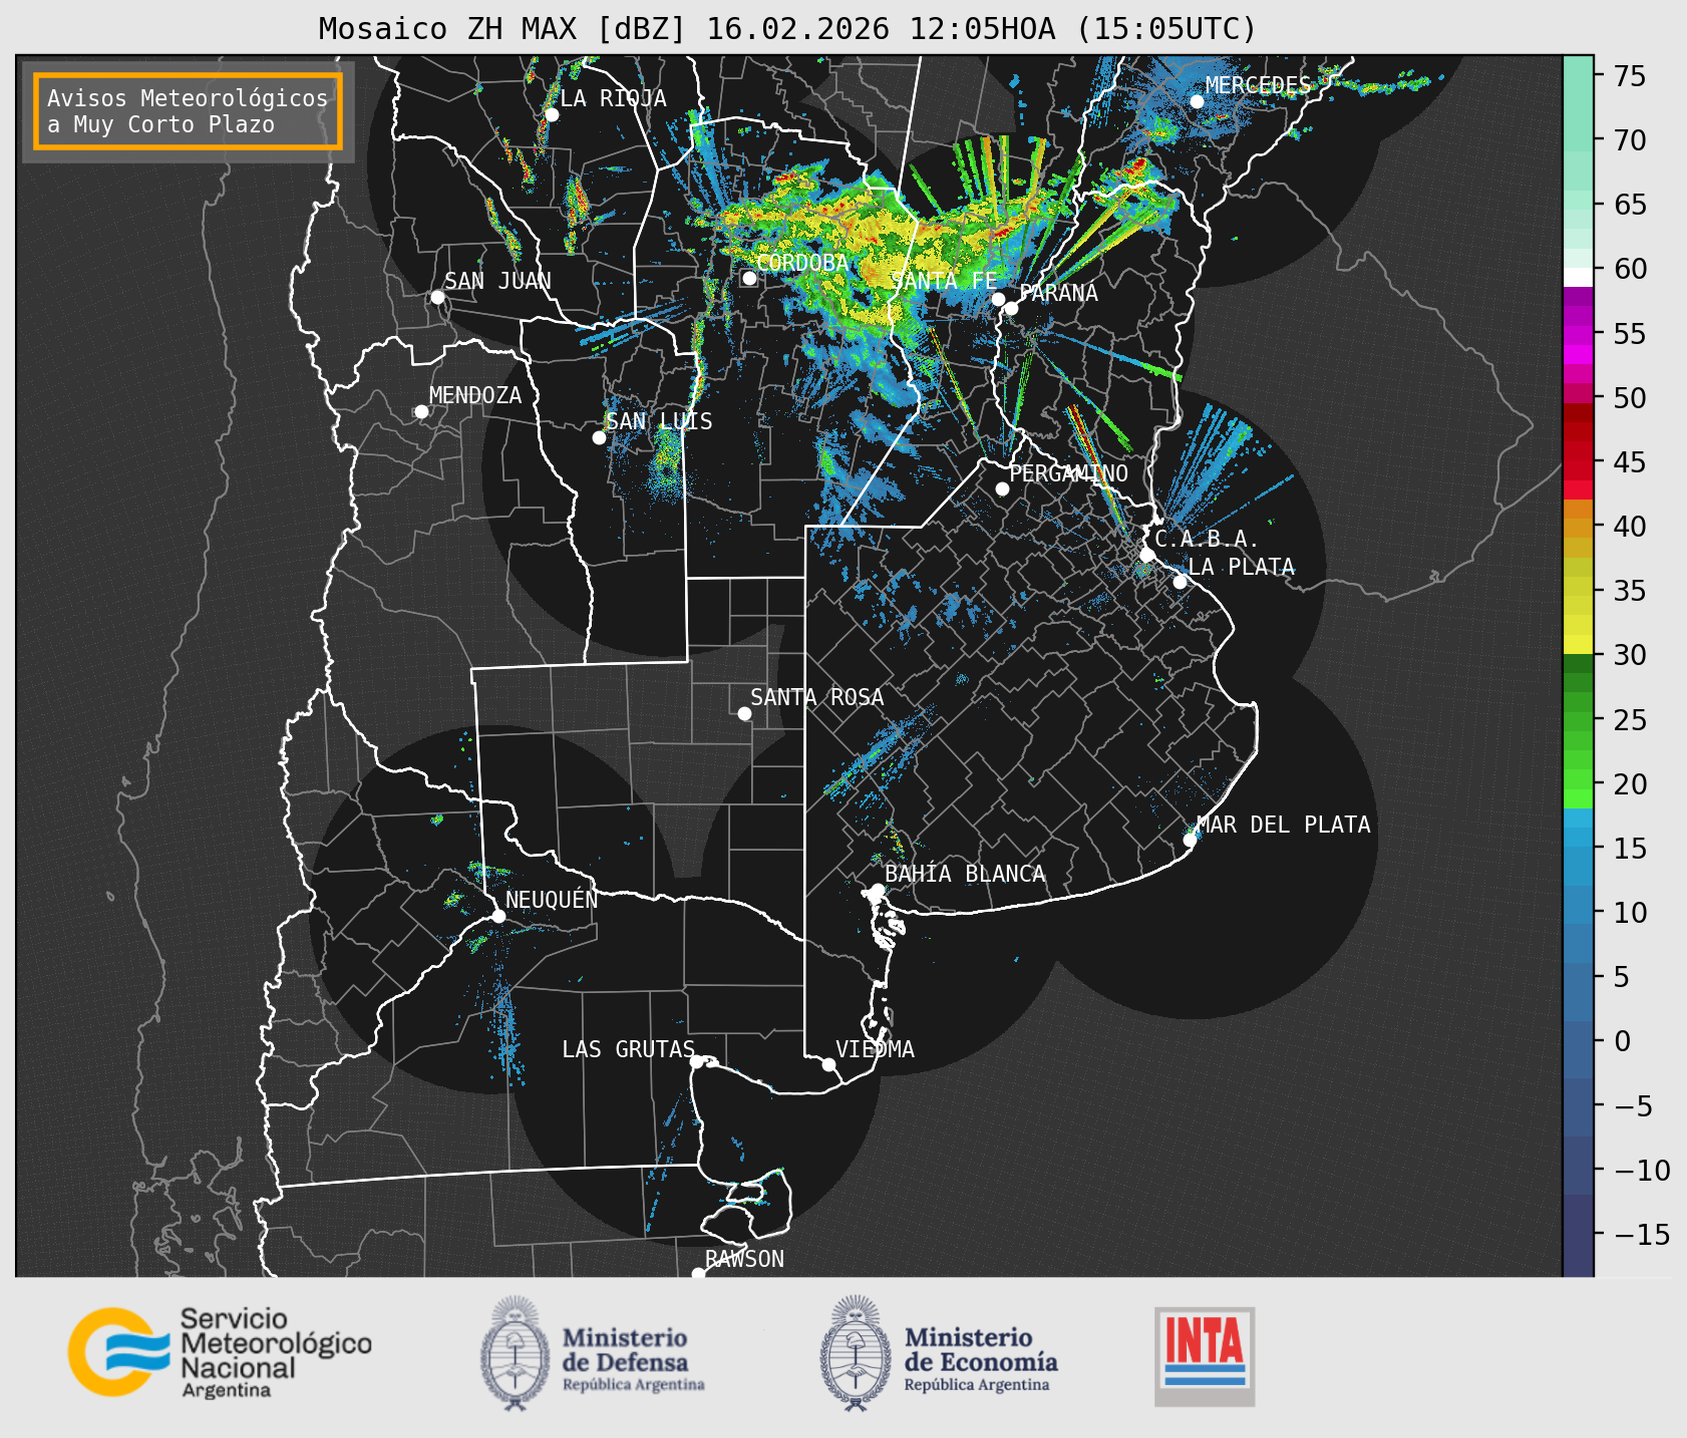The height and width of the screenshot is (1438, 1687).
Task: Click the Servicio Meteorológico Nacional logo
Action: 220,1352
